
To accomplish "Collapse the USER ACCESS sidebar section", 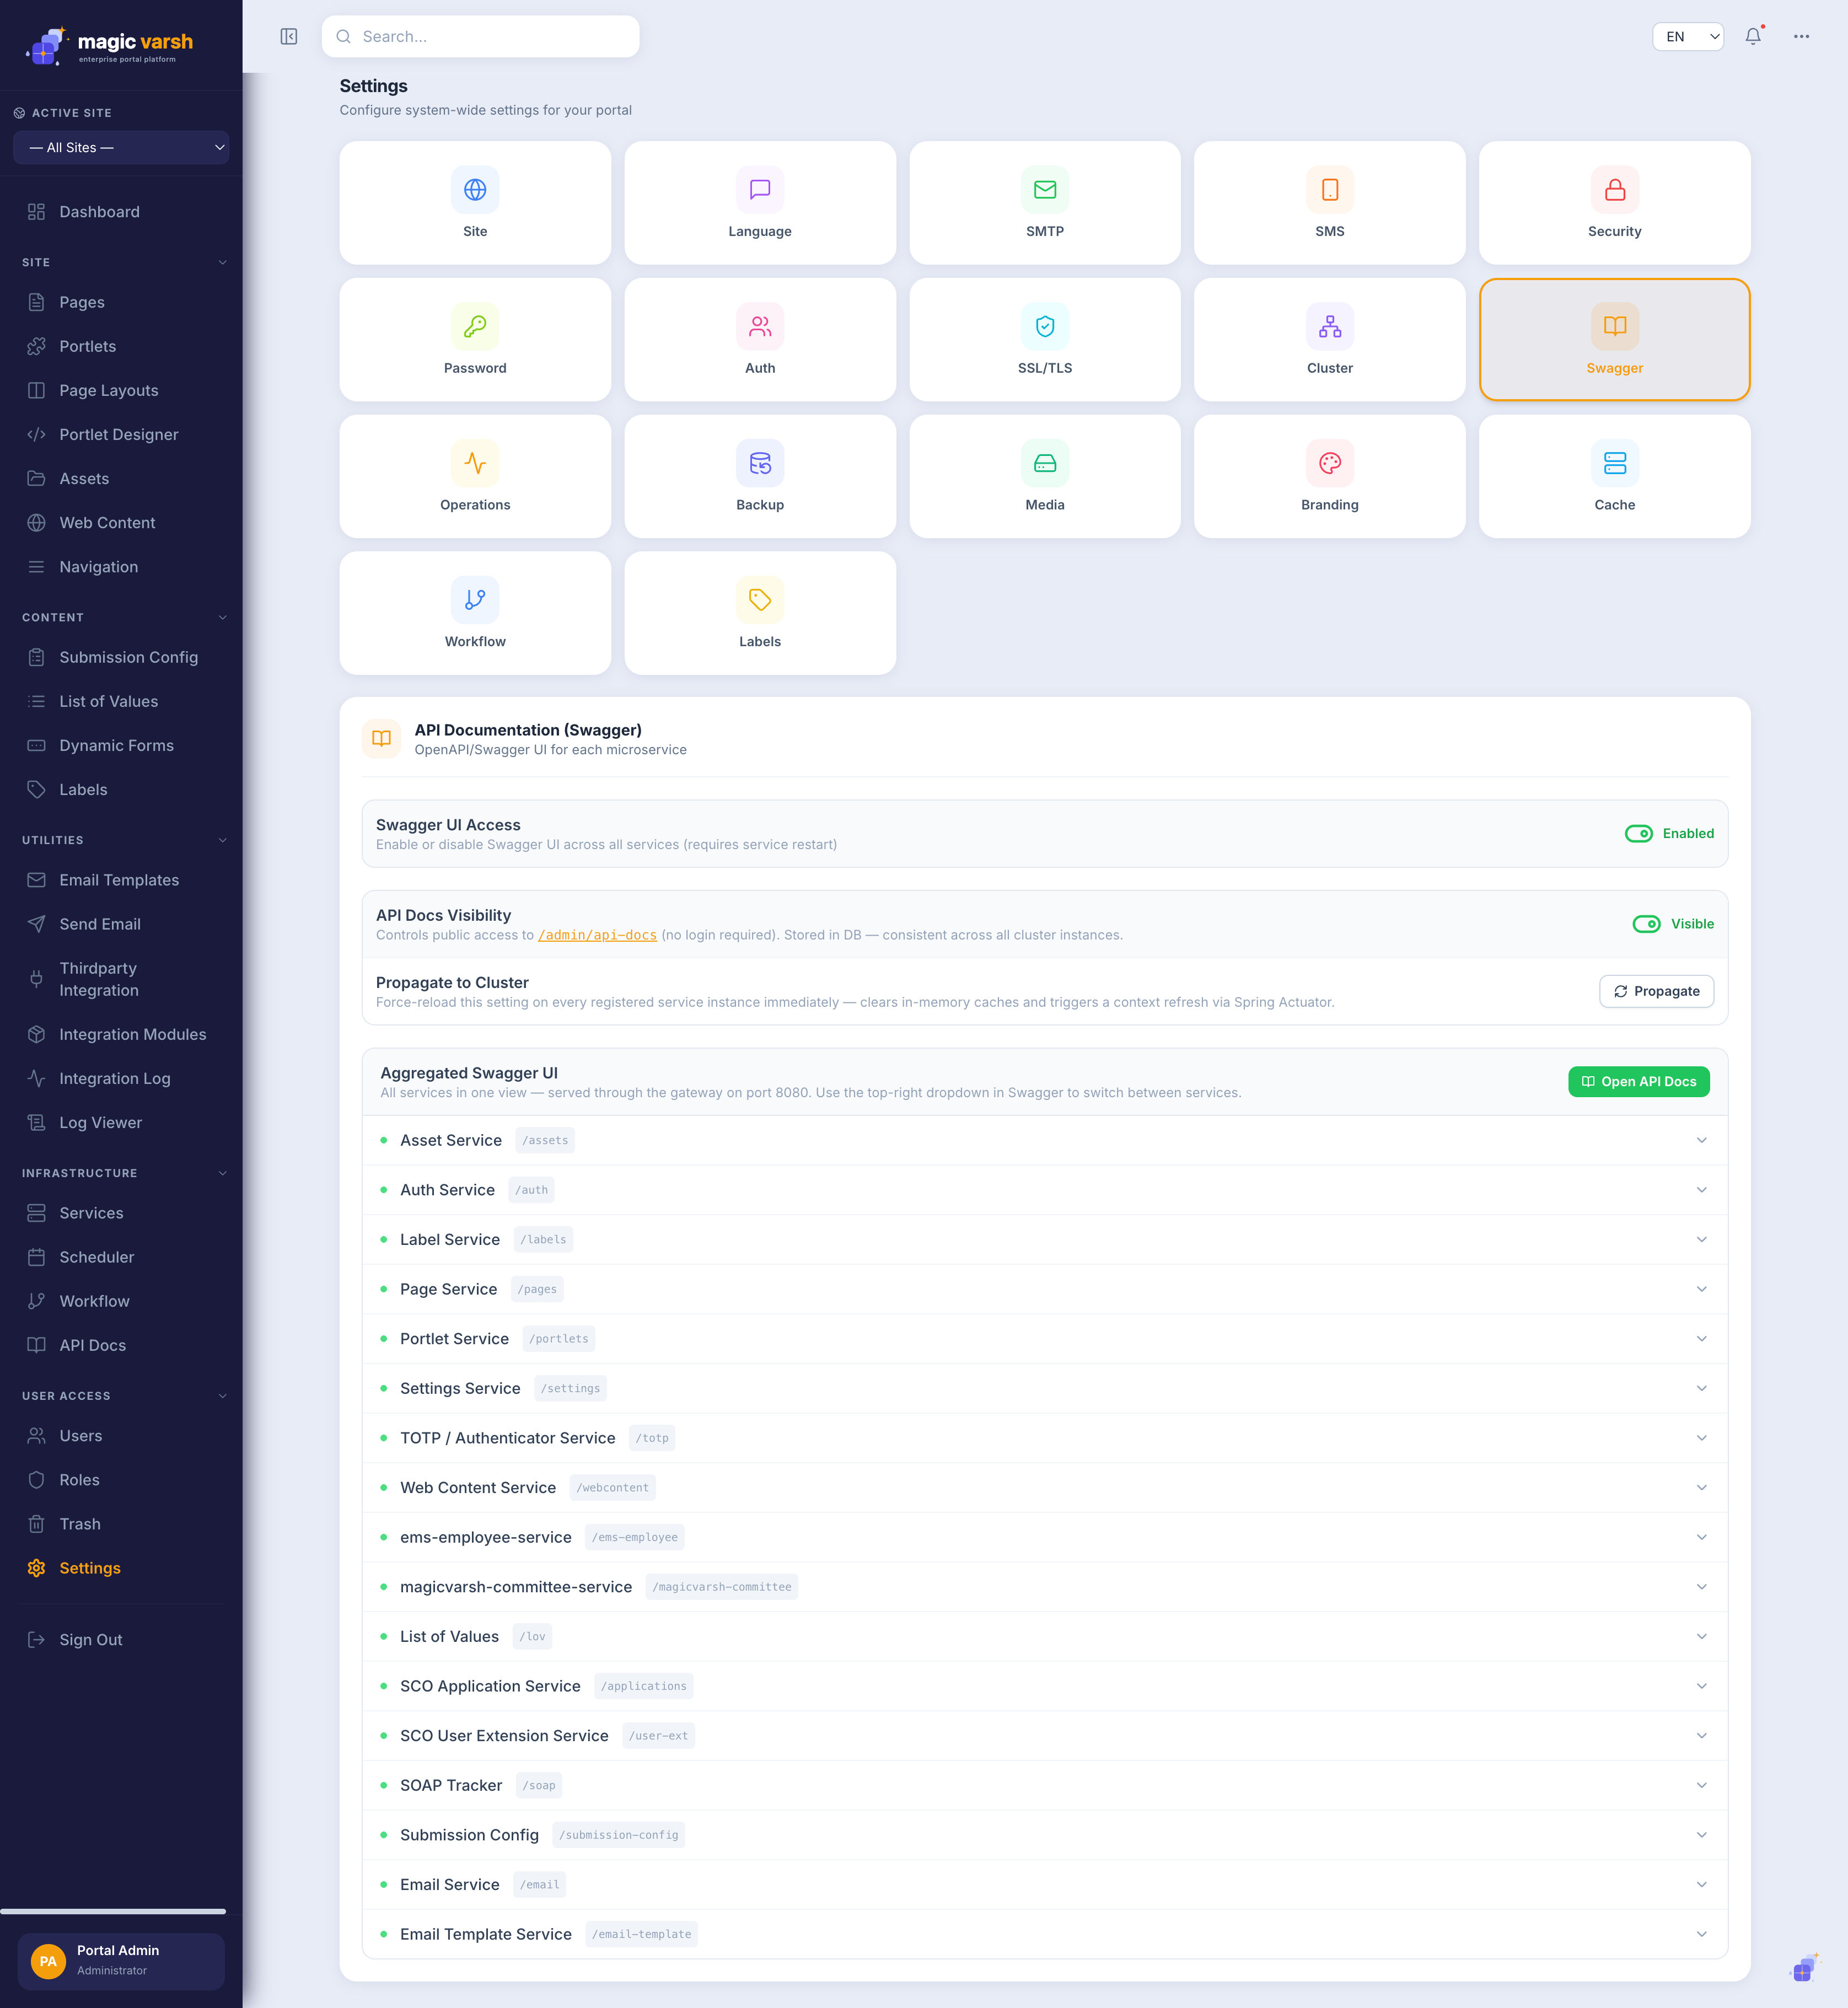I will [x=222, y=1396].
